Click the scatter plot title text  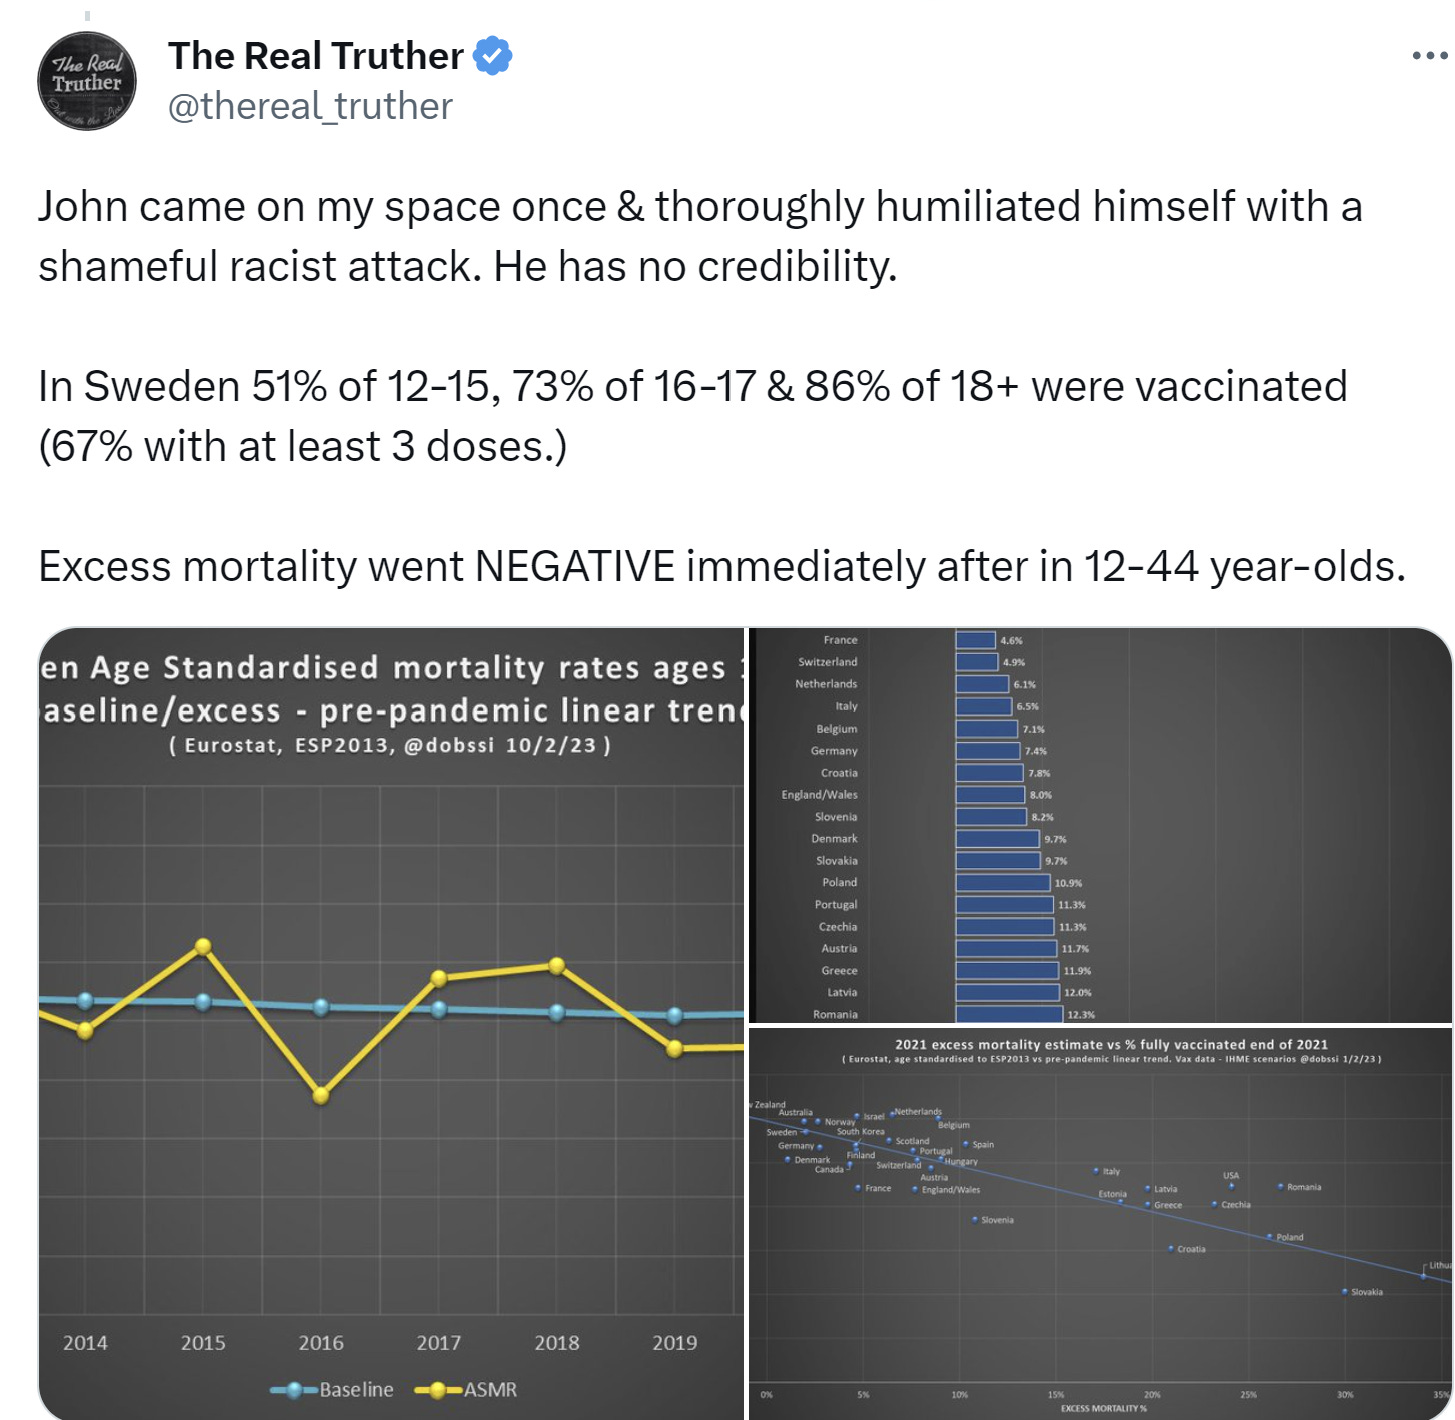click(x=1111, y=1044)
